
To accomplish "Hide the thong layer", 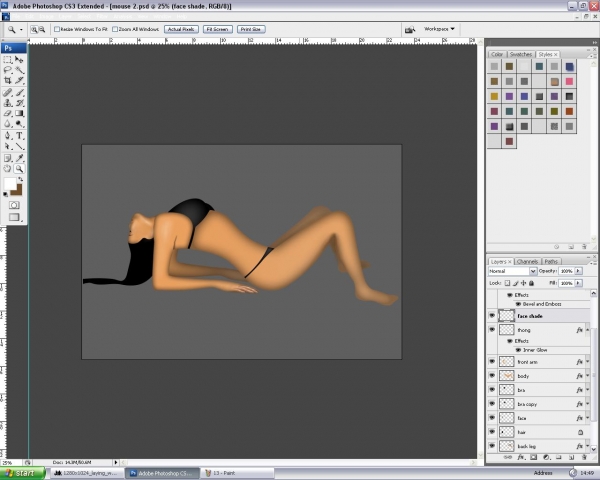I will pyautogui.click(x=492, y=329).
